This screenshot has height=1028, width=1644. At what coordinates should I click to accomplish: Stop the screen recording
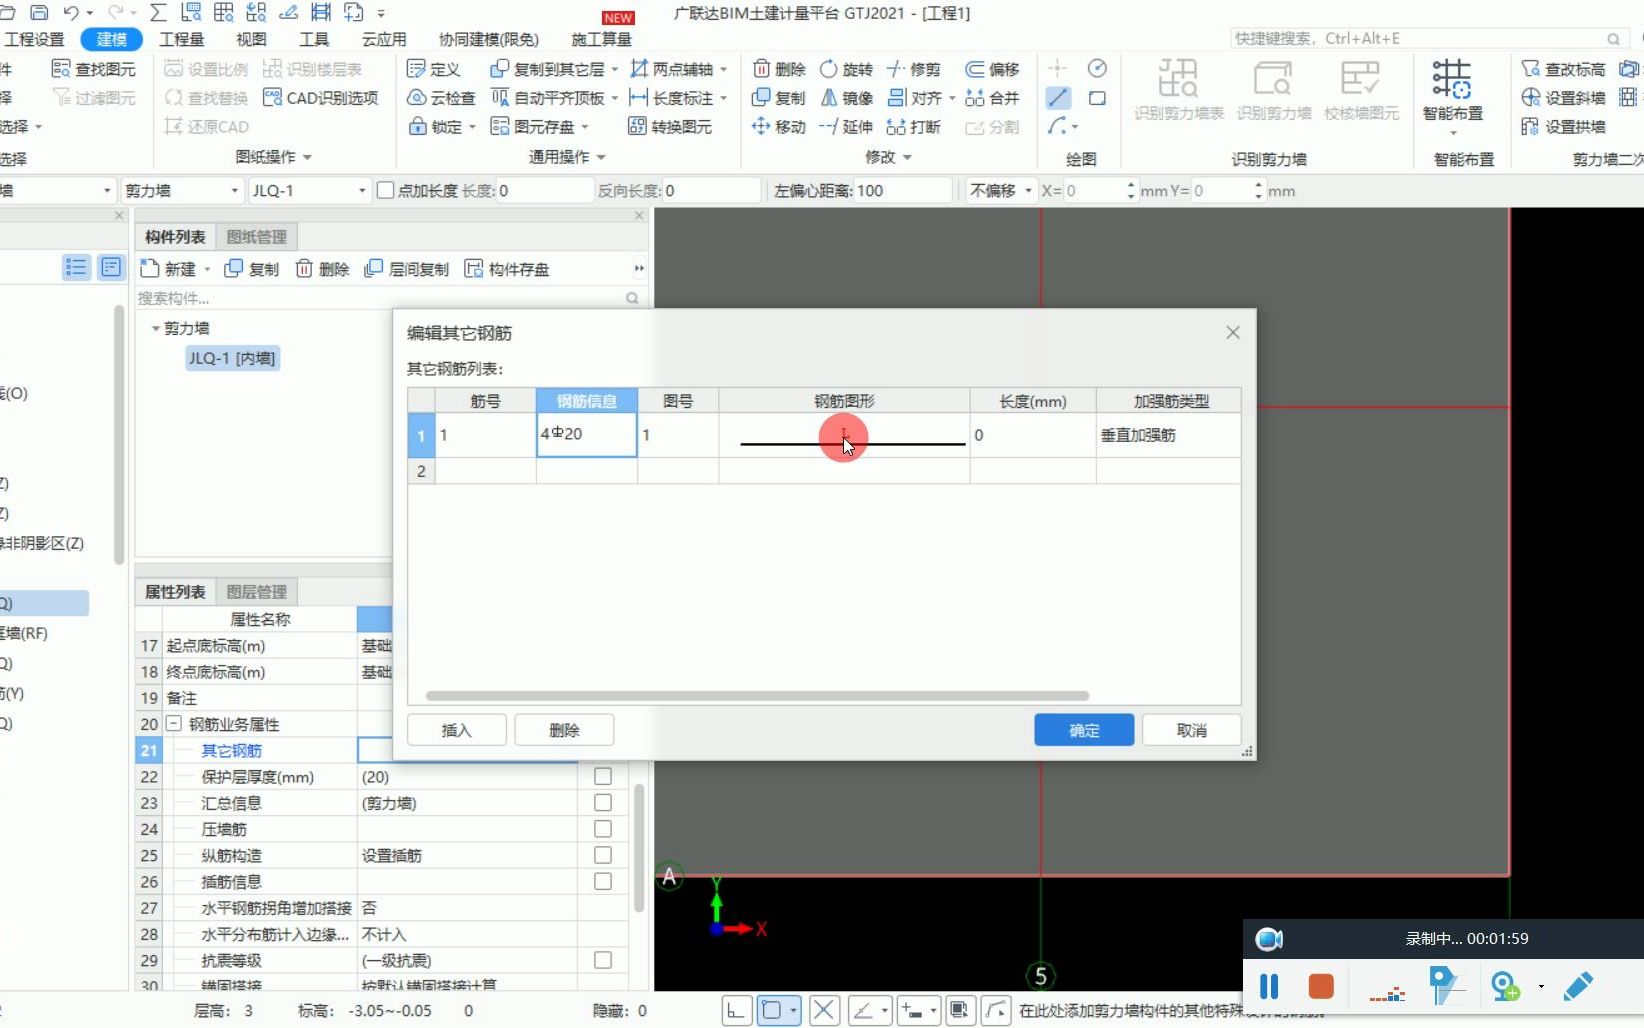coord(1321,987)
